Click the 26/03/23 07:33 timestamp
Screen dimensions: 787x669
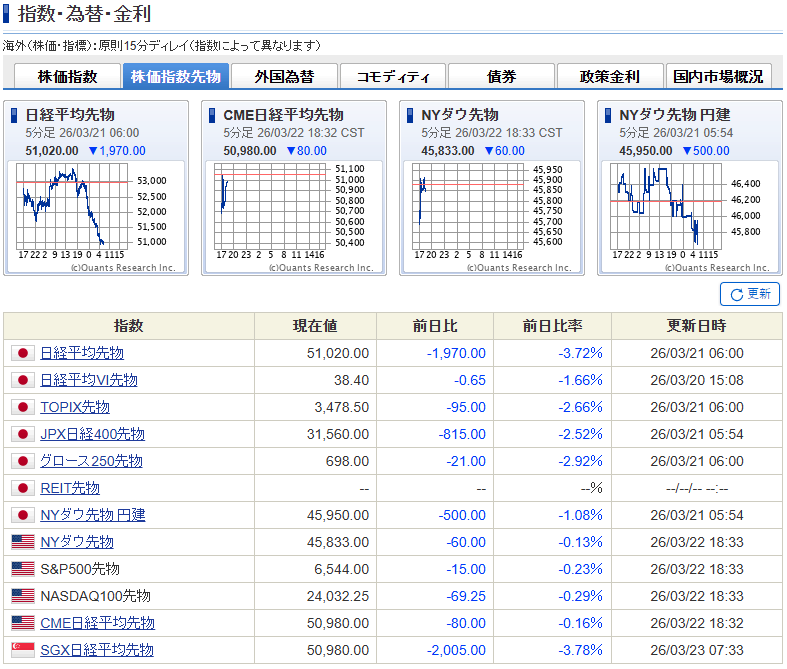(x=697, y=650)
